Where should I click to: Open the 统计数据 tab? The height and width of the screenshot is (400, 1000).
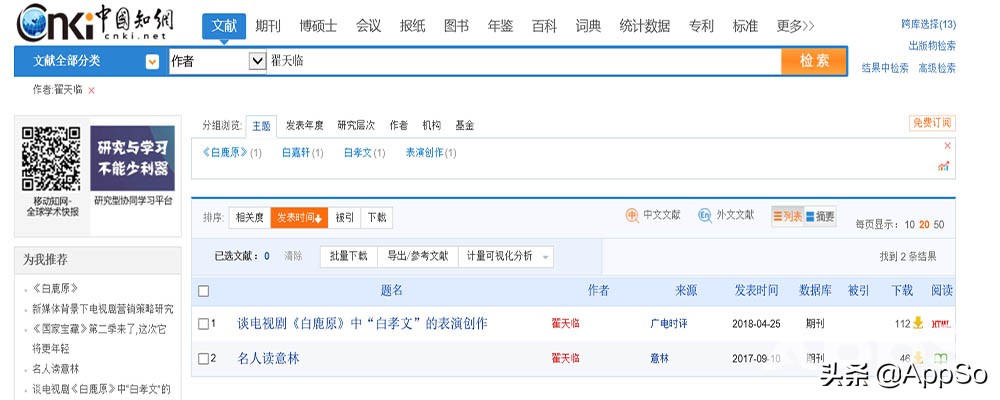[645, 26]
